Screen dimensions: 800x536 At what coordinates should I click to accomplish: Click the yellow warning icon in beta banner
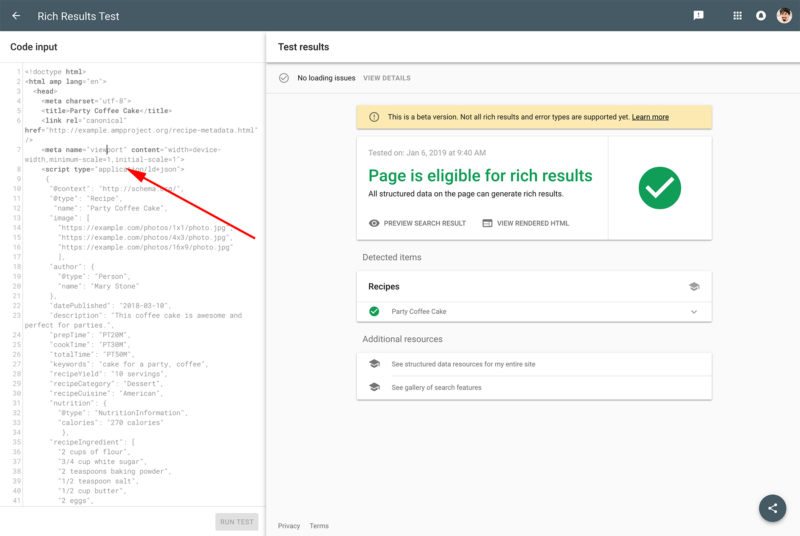click(x=374, y=117)
